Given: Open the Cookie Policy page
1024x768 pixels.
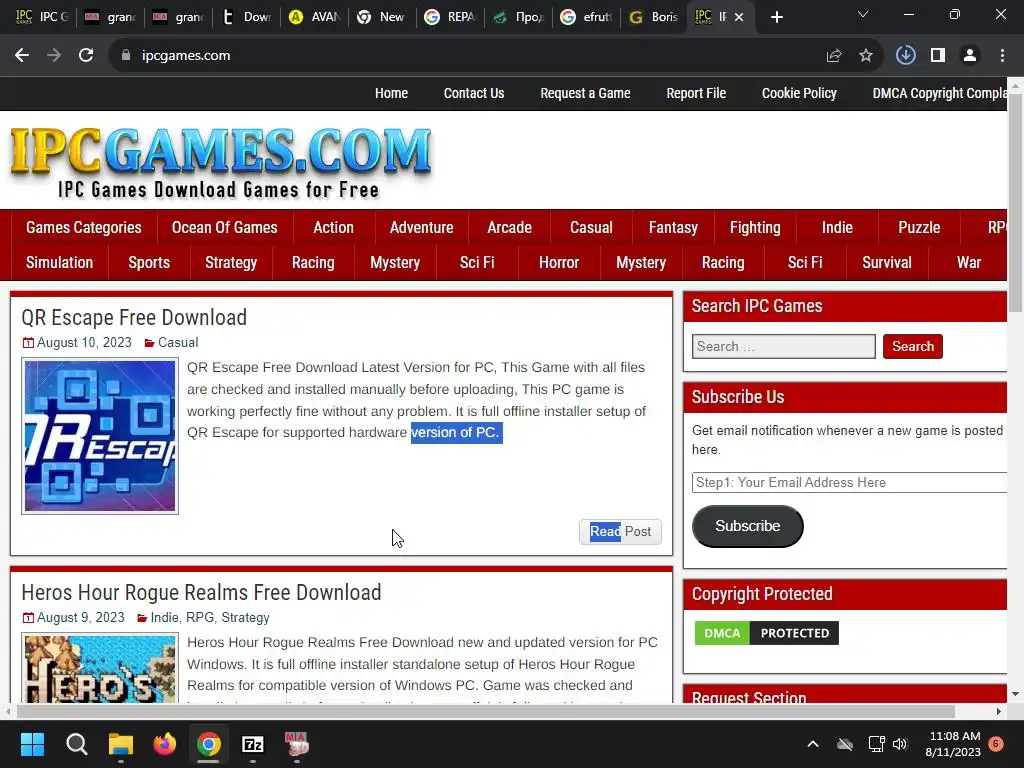Looking at the screenshot, I should click(x=799, y=93).
